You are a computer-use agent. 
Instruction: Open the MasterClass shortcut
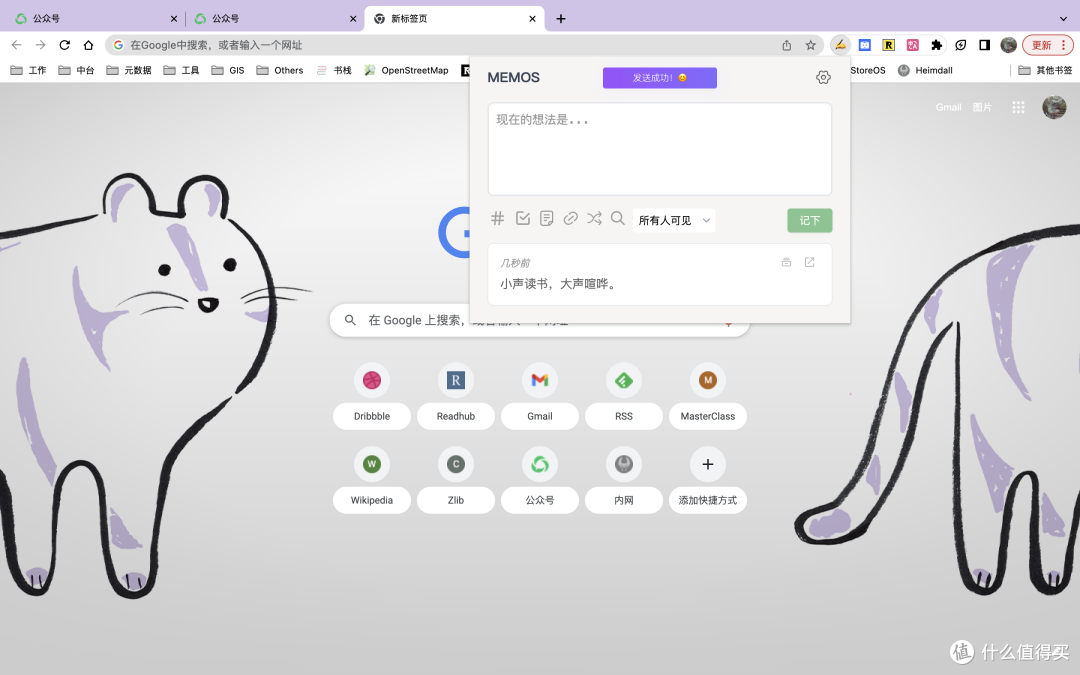click(707, 396)
